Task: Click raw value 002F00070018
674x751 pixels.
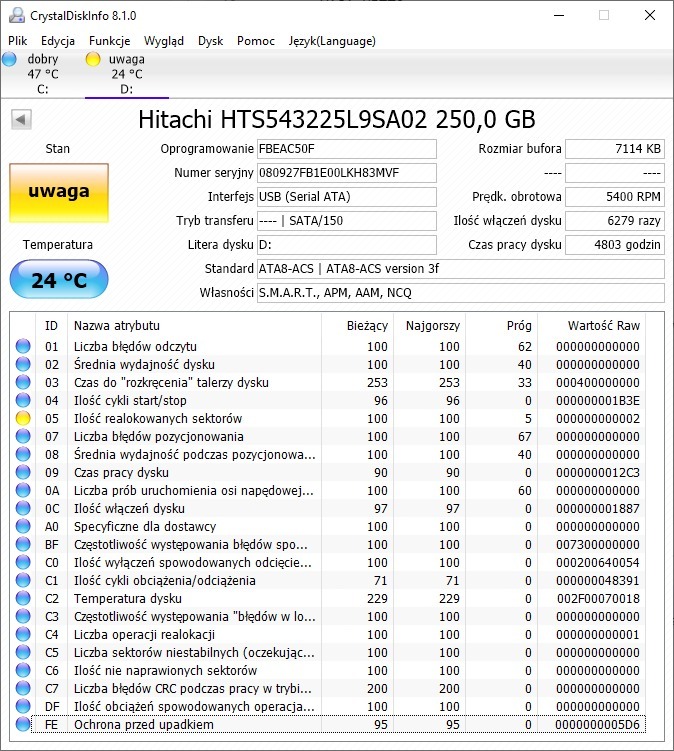Action: tap(598, 598)
